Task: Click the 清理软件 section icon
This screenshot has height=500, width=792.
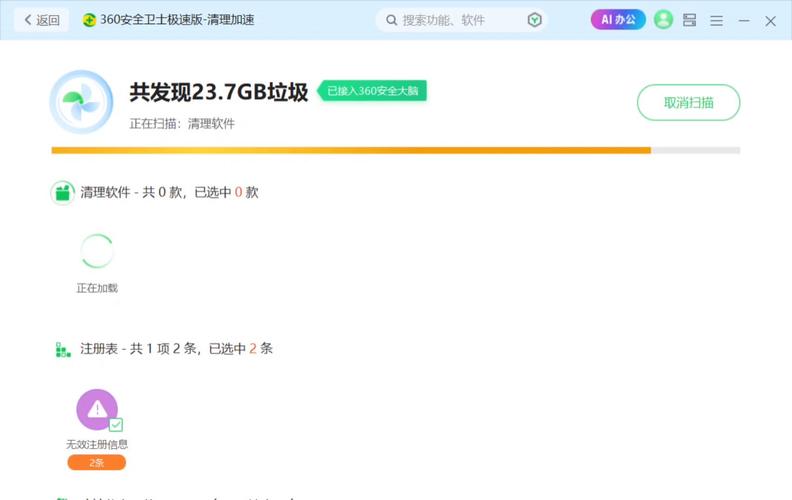Action: [63, 192]
